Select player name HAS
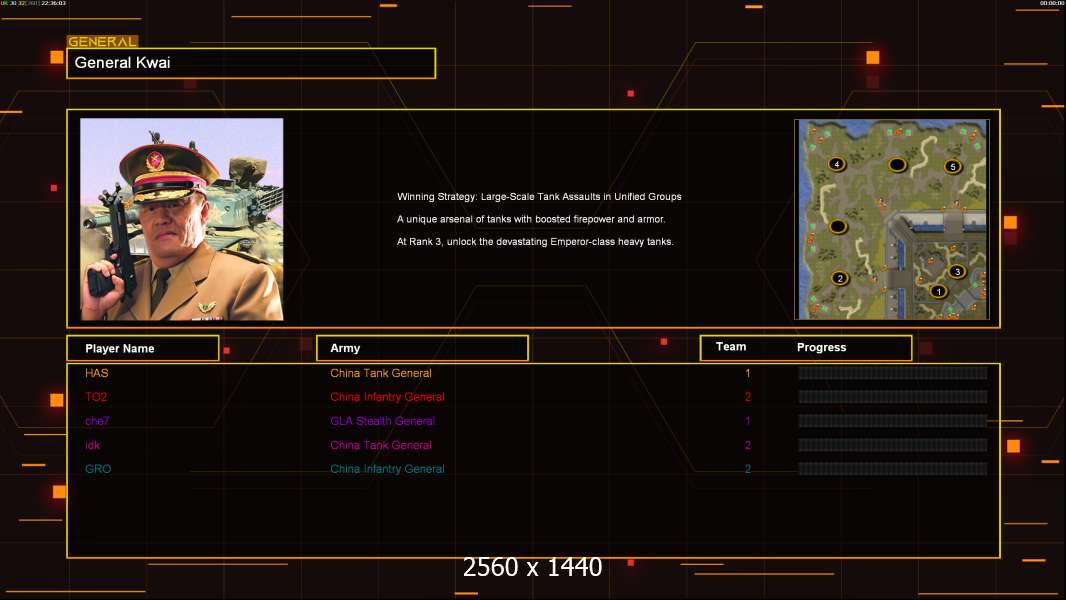Viewport: 1066px width, 600px height. pyautogui.click(x=97, y=373)
